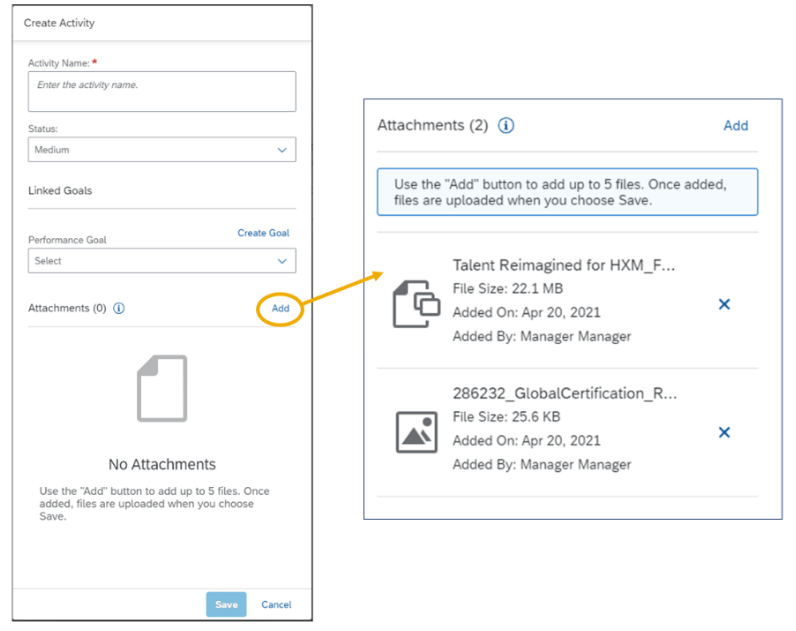Click the Create Activity dialog title
The height and width of the screenshot is (631, 796).
60,22
